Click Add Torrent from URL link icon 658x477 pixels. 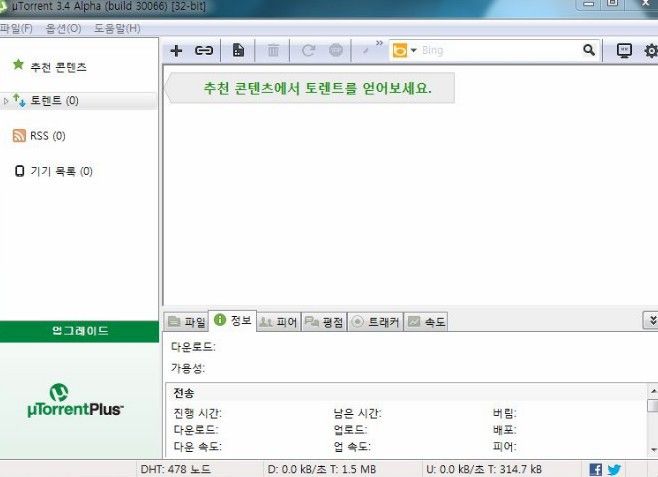point(204,51)
